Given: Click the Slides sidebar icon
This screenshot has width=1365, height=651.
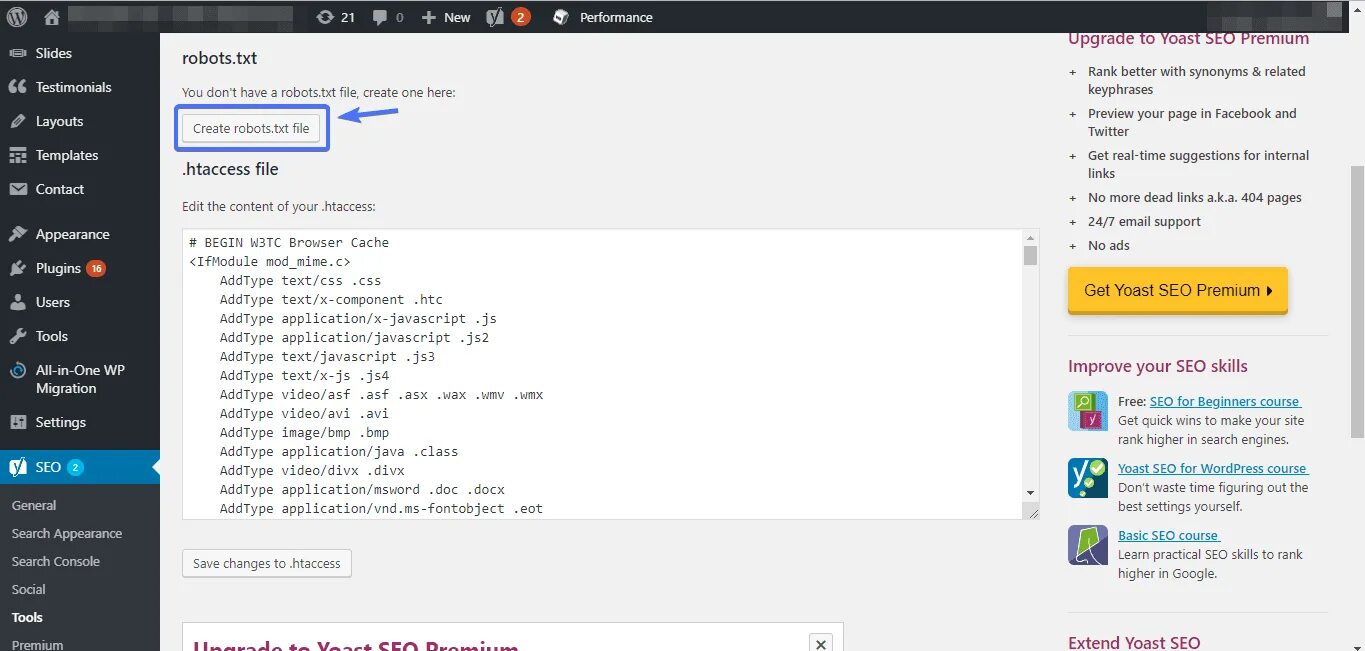Looking at the screenshot, I should tap(17, 53).
